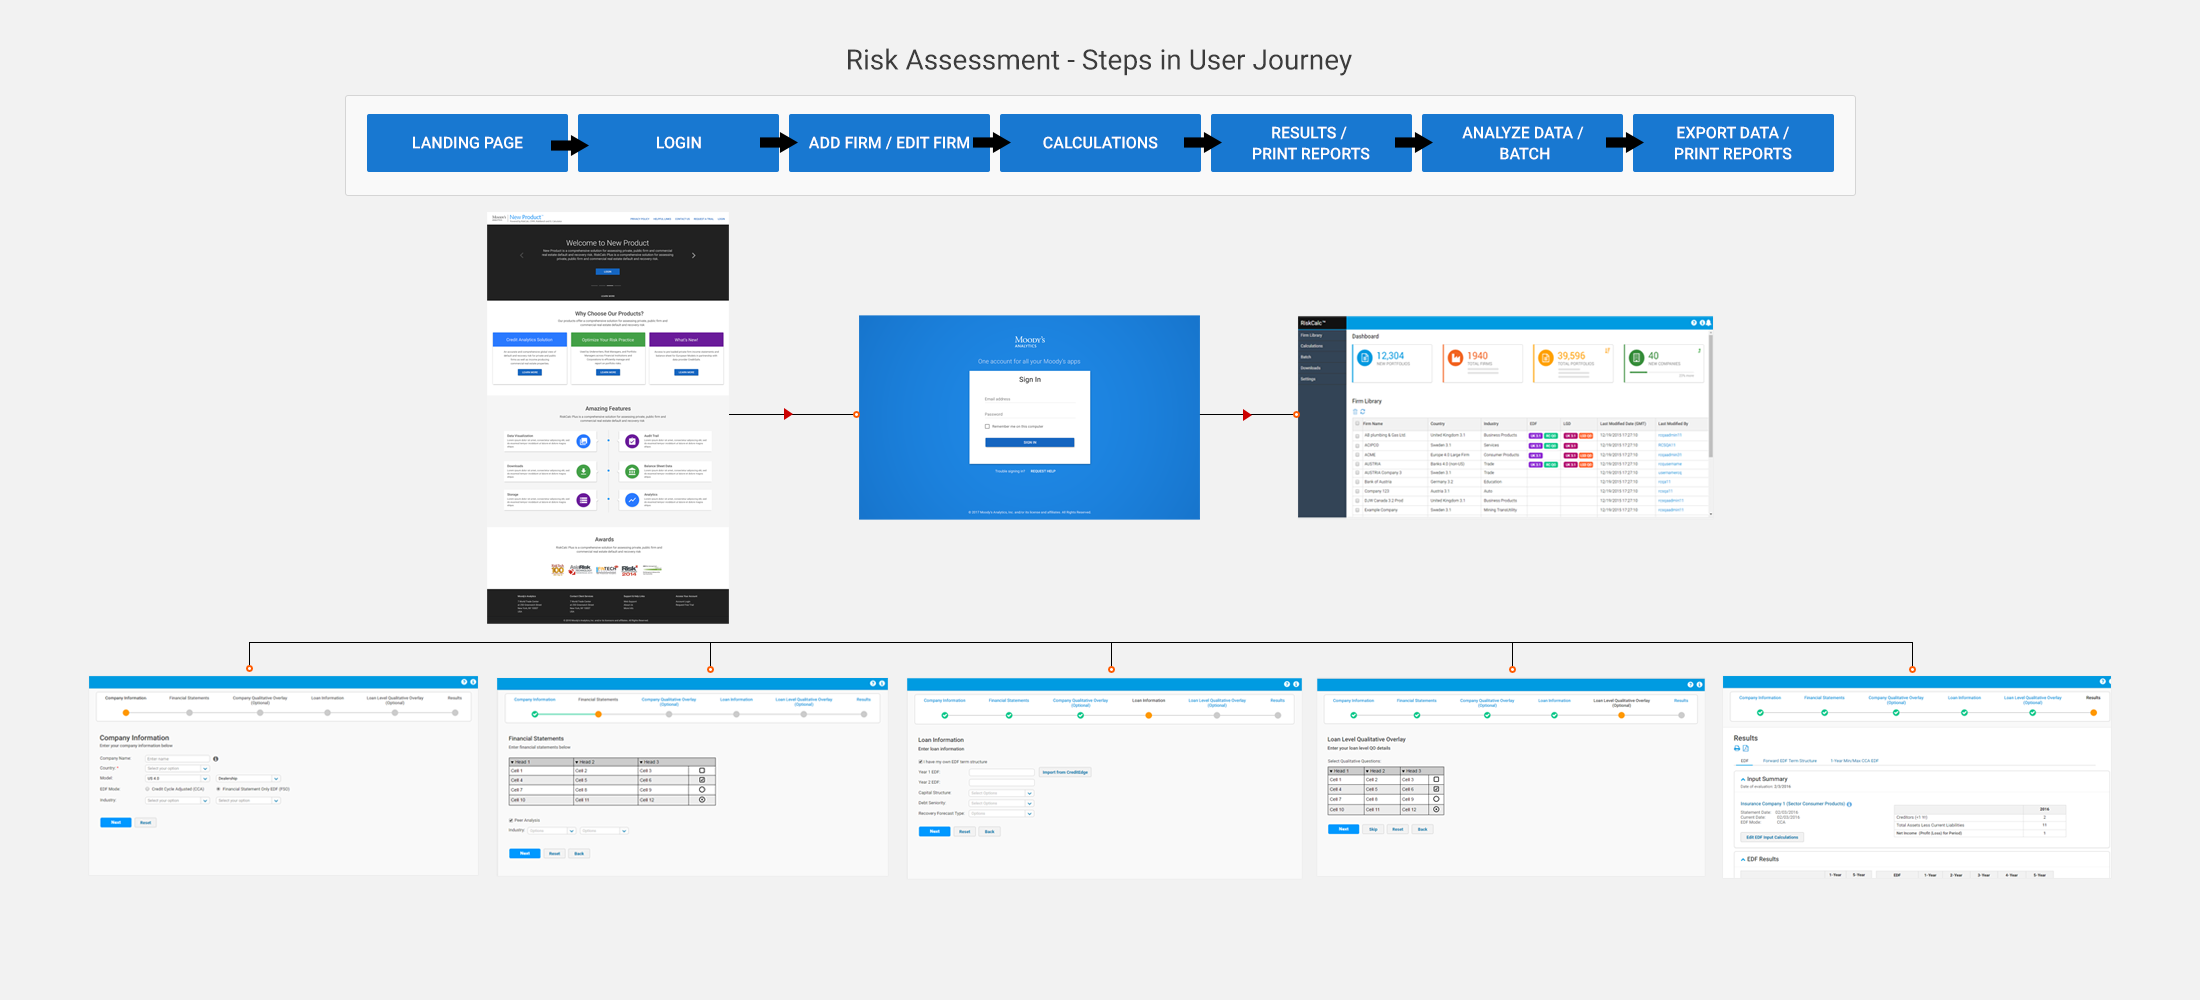Open the Dealership dropdown
Viewport: 2200px width, 1000px height.
248,779
